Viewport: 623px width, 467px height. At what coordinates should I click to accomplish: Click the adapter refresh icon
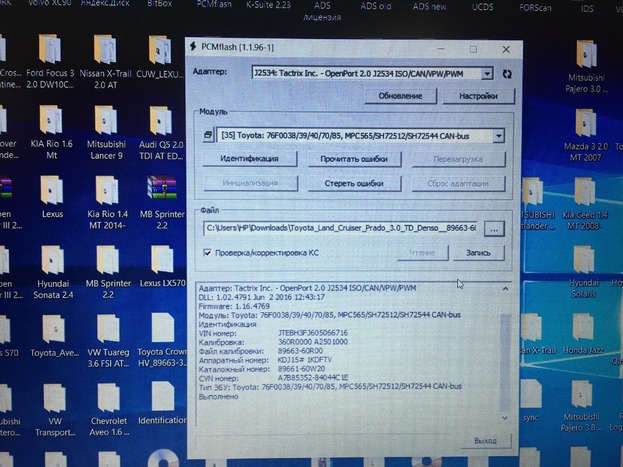tap(507, 73)
